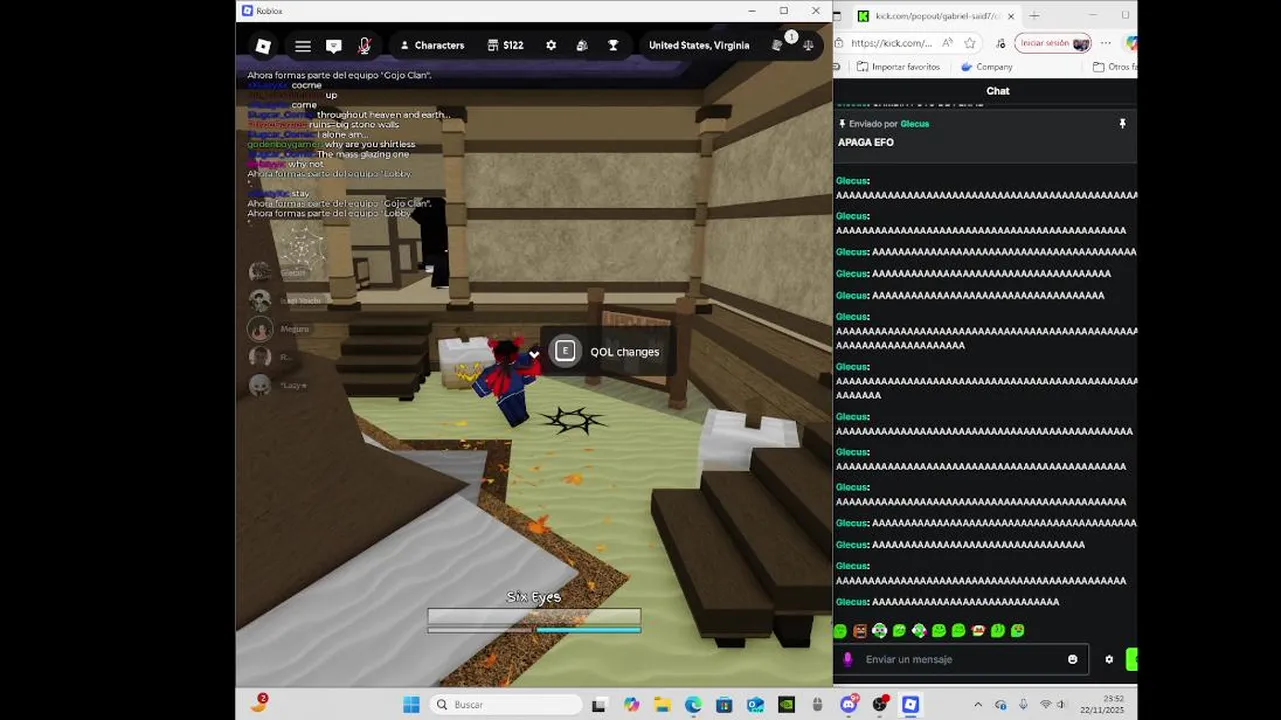Add page to favorites star icon
The width and height of the screenshot is (1281, 720).
tap(970, 44)
